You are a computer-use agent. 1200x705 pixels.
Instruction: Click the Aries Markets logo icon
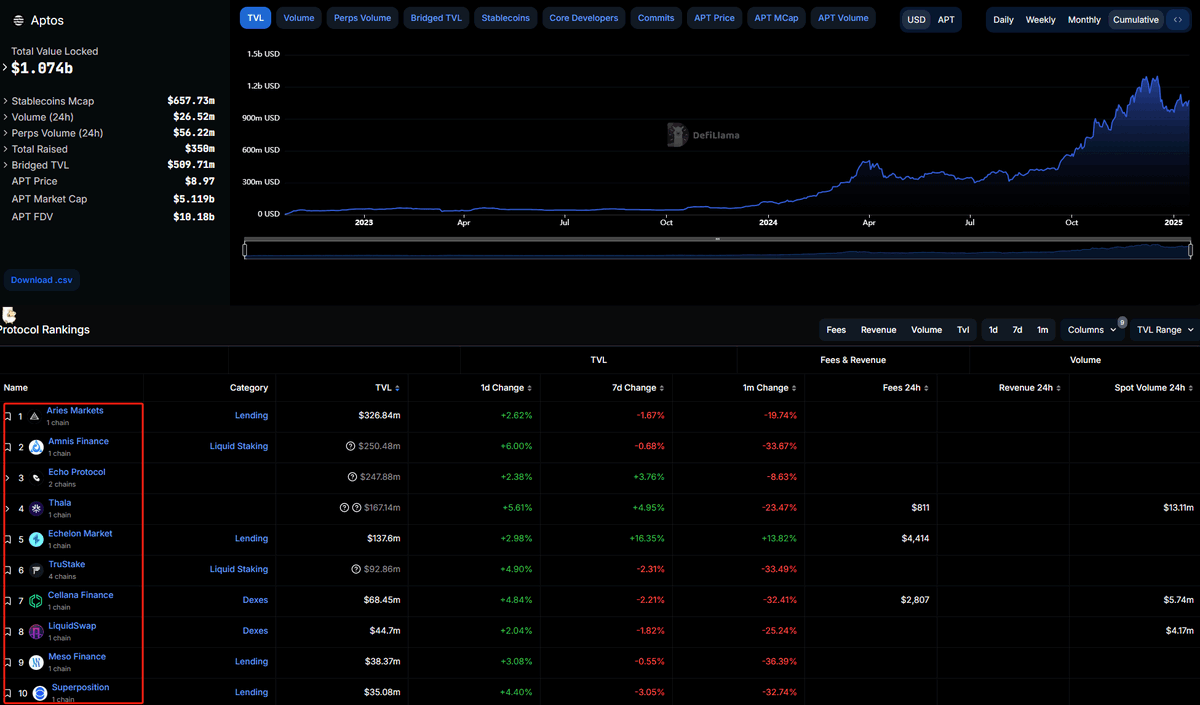click(x=34, y=416)
